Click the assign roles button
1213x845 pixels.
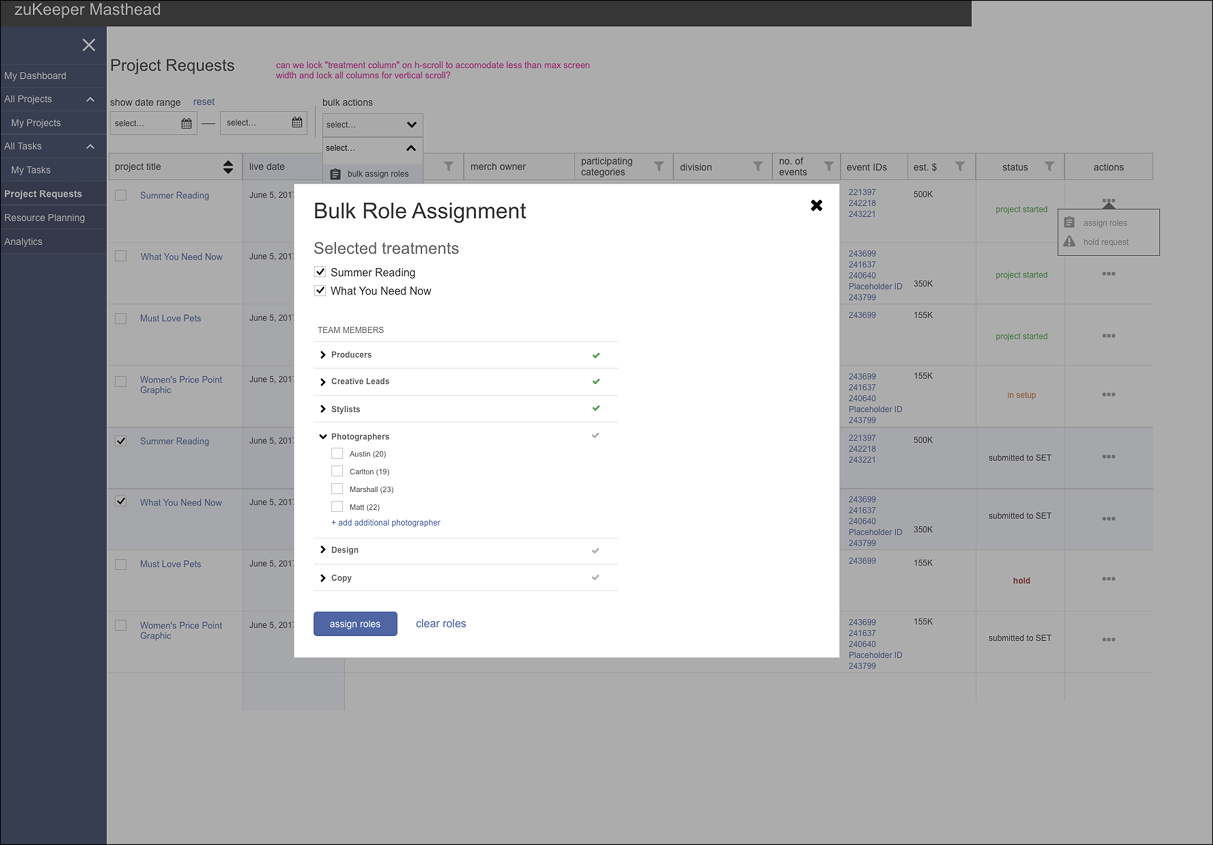pos(355,623)
